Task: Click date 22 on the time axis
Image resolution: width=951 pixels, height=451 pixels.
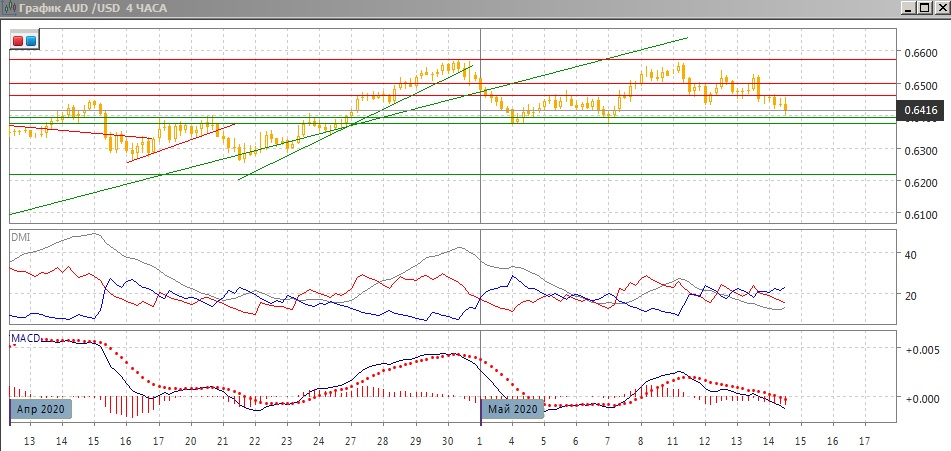Action: point(254,440)
